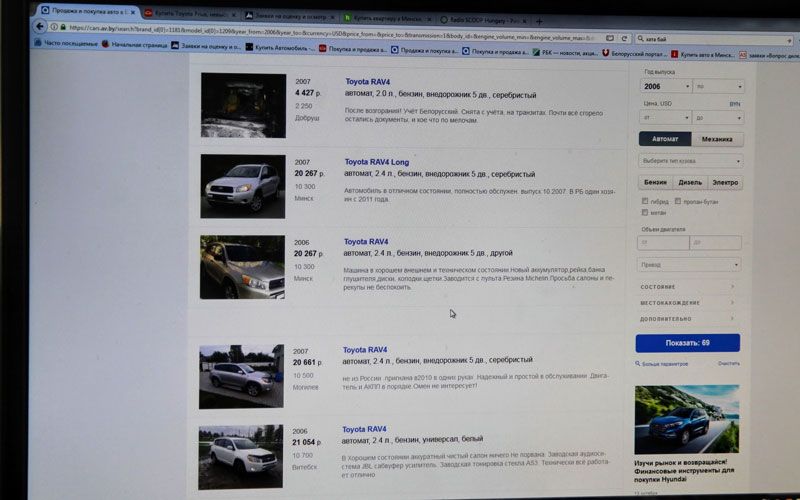
Task: Click the padlock site security icon
Action: click(x=63, y=27)
